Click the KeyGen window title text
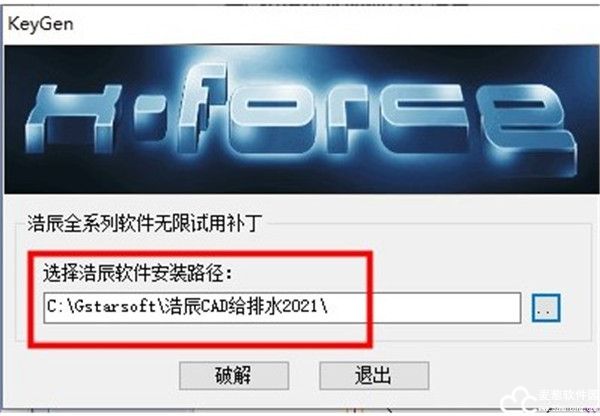 (41, 24)
